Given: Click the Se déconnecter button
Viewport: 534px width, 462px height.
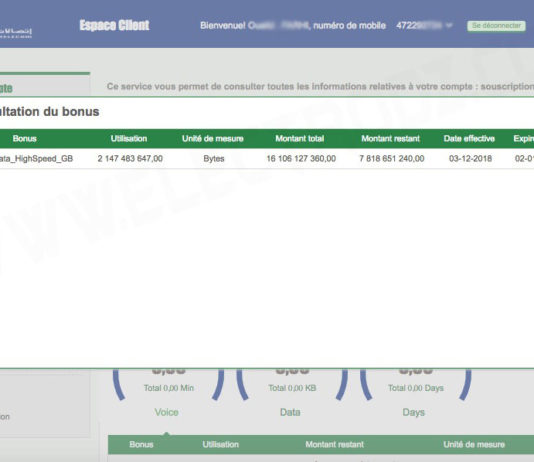Looking at the screenshot, I should [x=496, y=26].
